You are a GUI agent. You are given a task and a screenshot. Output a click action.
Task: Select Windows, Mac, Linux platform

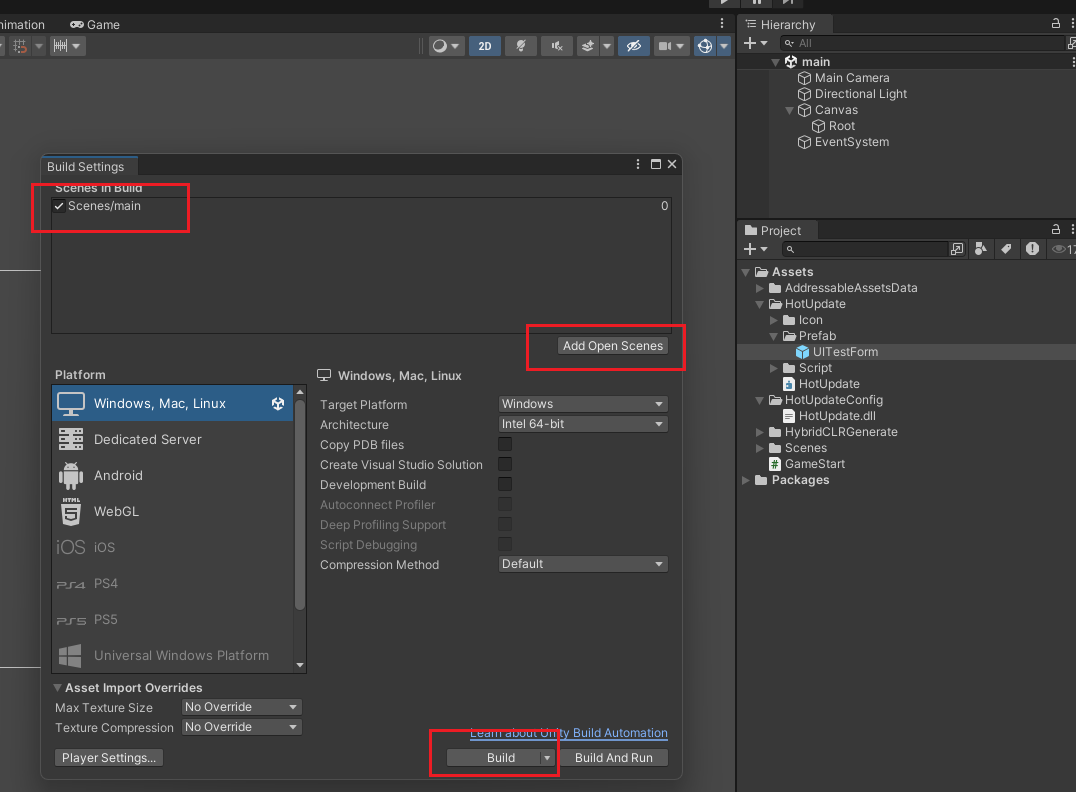coord(173,404)
